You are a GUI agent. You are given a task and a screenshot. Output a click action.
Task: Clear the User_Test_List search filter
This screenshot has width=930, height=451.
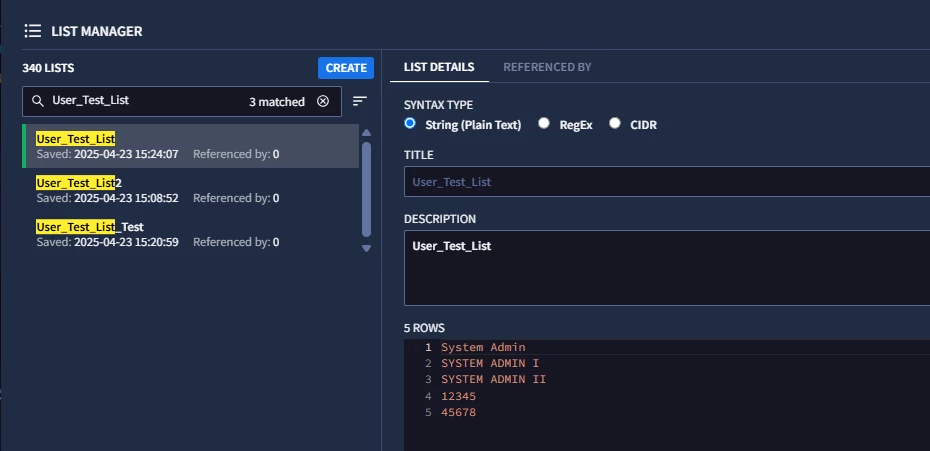[323, 101]
